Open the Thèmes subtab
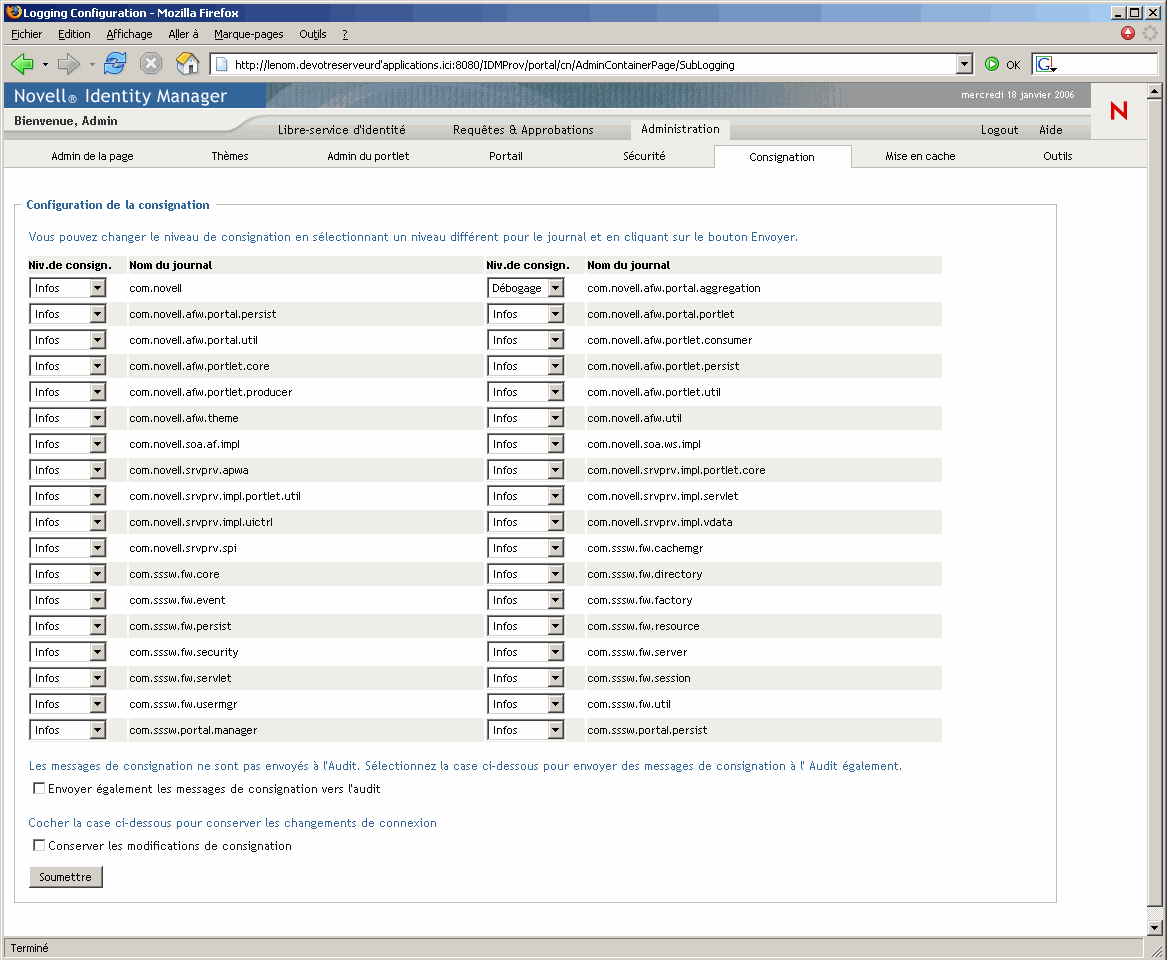Screen dimensions: 1167x960 pyautogui.click(x=230, y=156)
